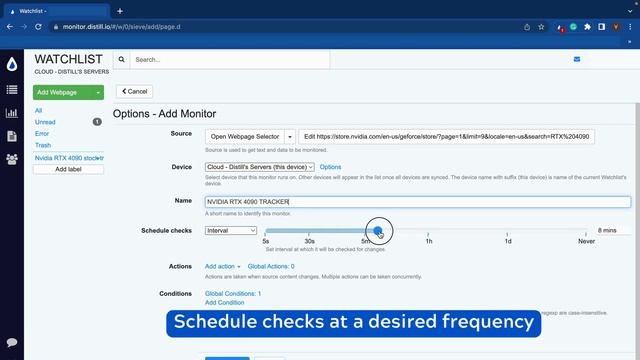This screenshot has width=640, height=360.
Task: Focus the Search input box
Action: [230, 60]
